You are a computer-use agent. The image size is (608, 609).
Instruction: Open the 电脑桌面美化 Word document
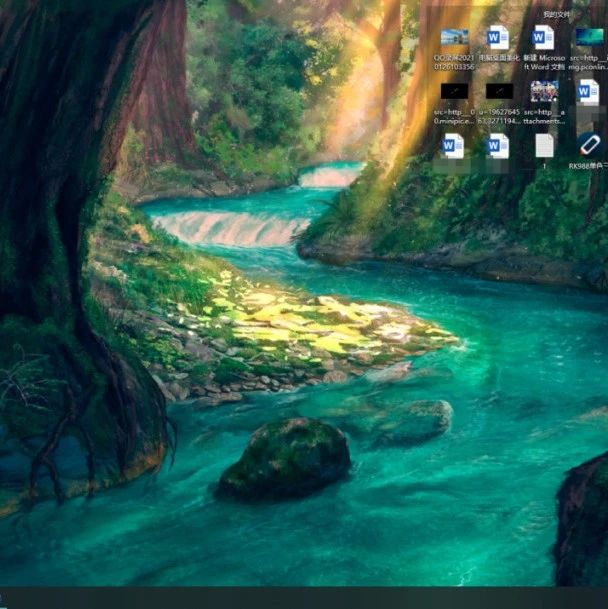pyautogui.click(x=498, y=38)
